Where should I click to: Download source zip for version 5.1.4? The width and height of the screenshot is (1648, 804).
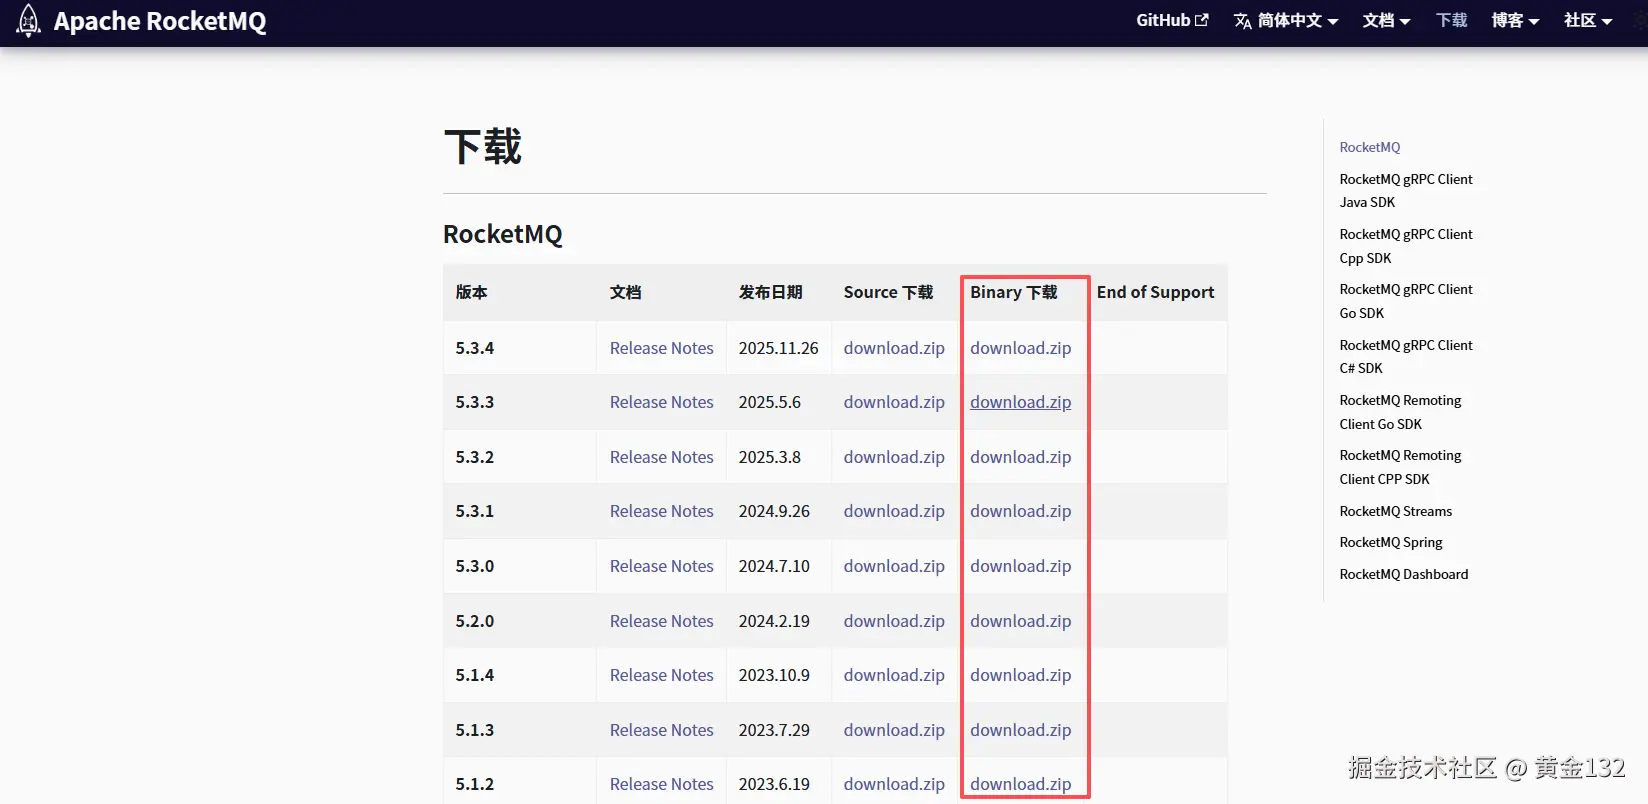point(894,675)
